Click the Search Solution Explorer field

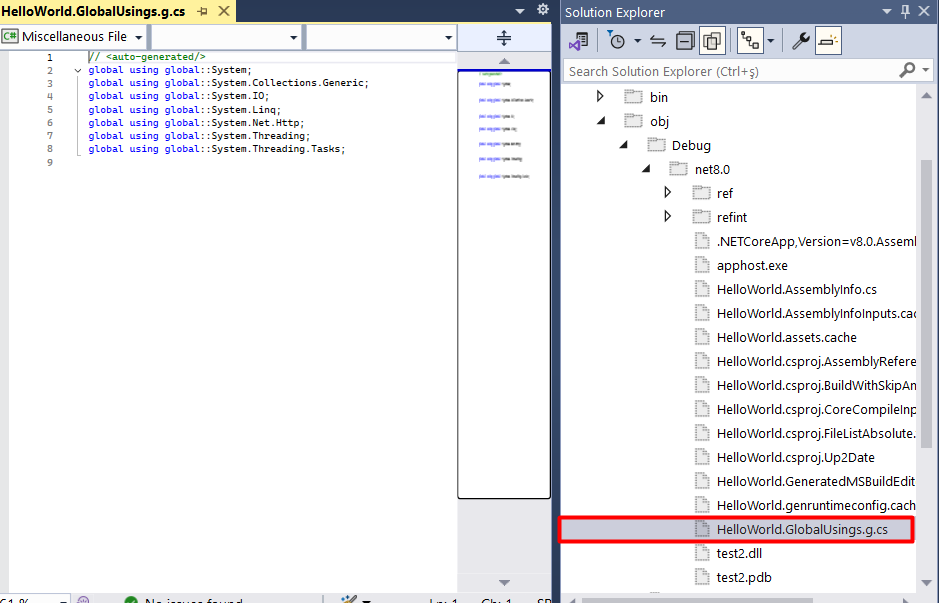click(x=731, y=71)
